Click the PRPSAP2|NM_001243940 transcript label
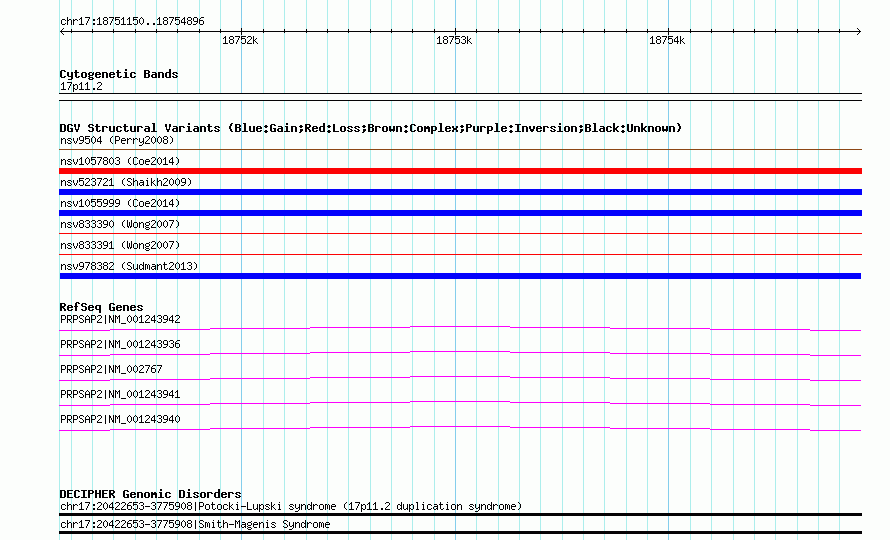 tap(120, 420)
